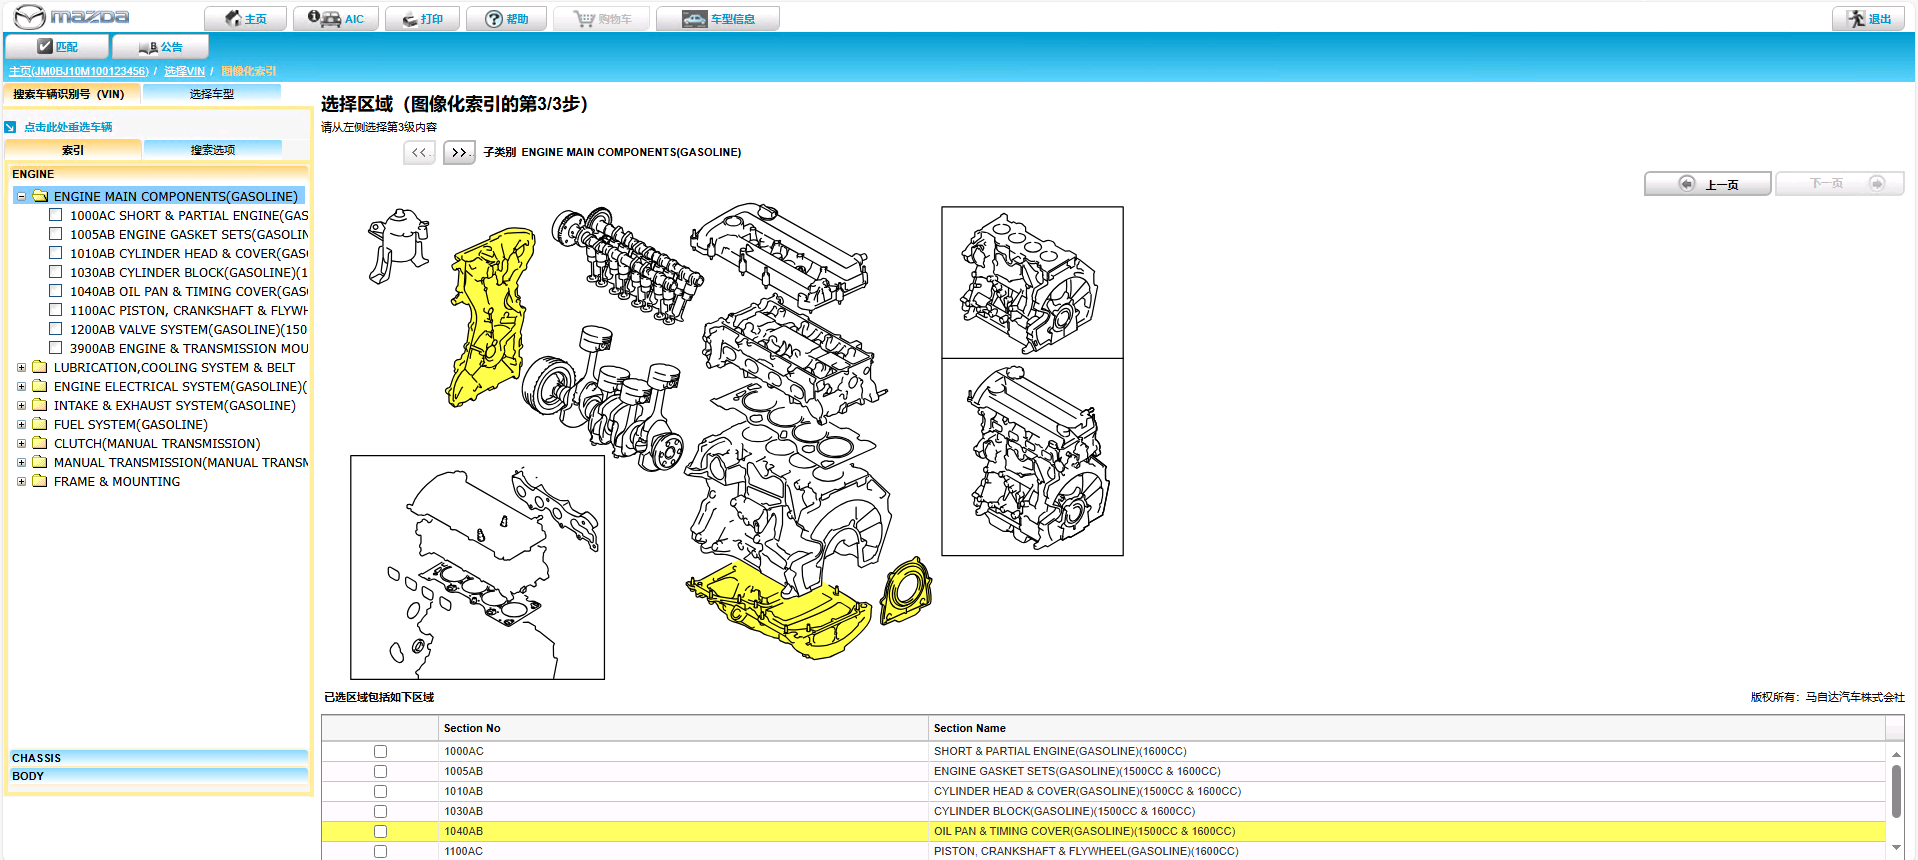This screenshot has height=860, width=1918.
Task: Check 1000AC SHORT & PARTIAL ENGINE tree box
Action: (x=56, y=215)
